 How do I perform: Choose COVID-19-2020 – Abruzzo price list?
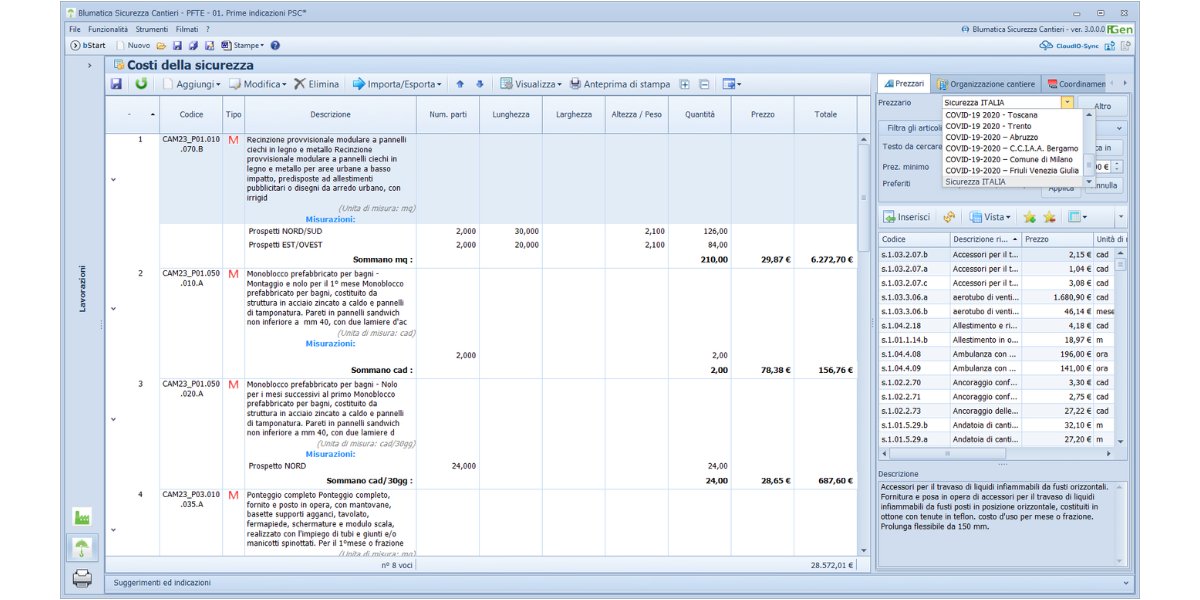pyautogui.click(x=1011, y=137)
